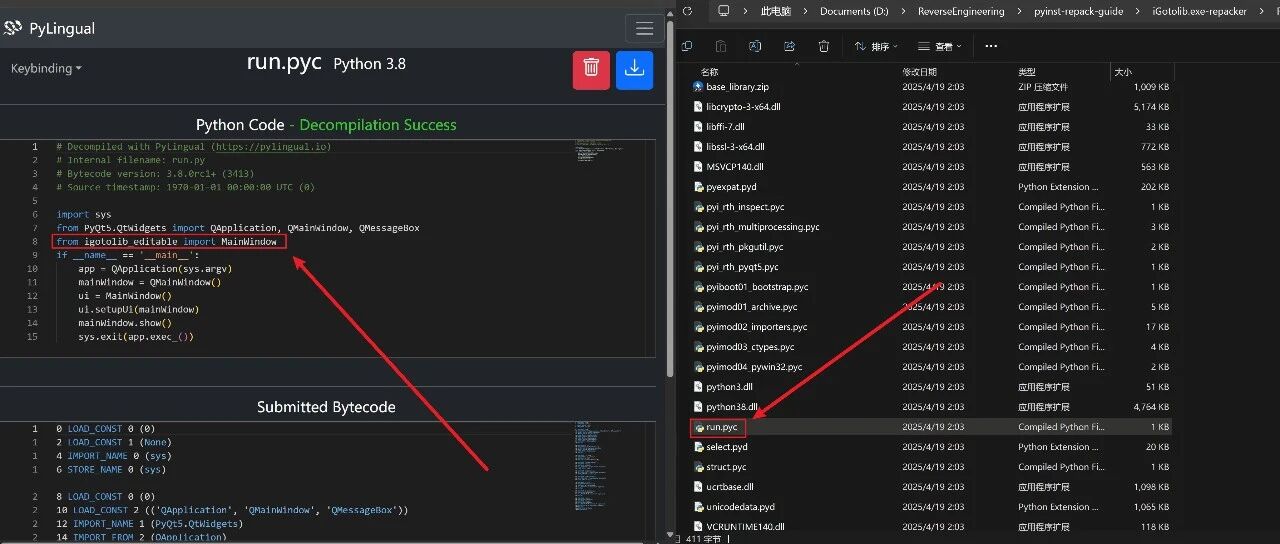Click the 'Submitted Bytecode' heading

pos(326,407)
